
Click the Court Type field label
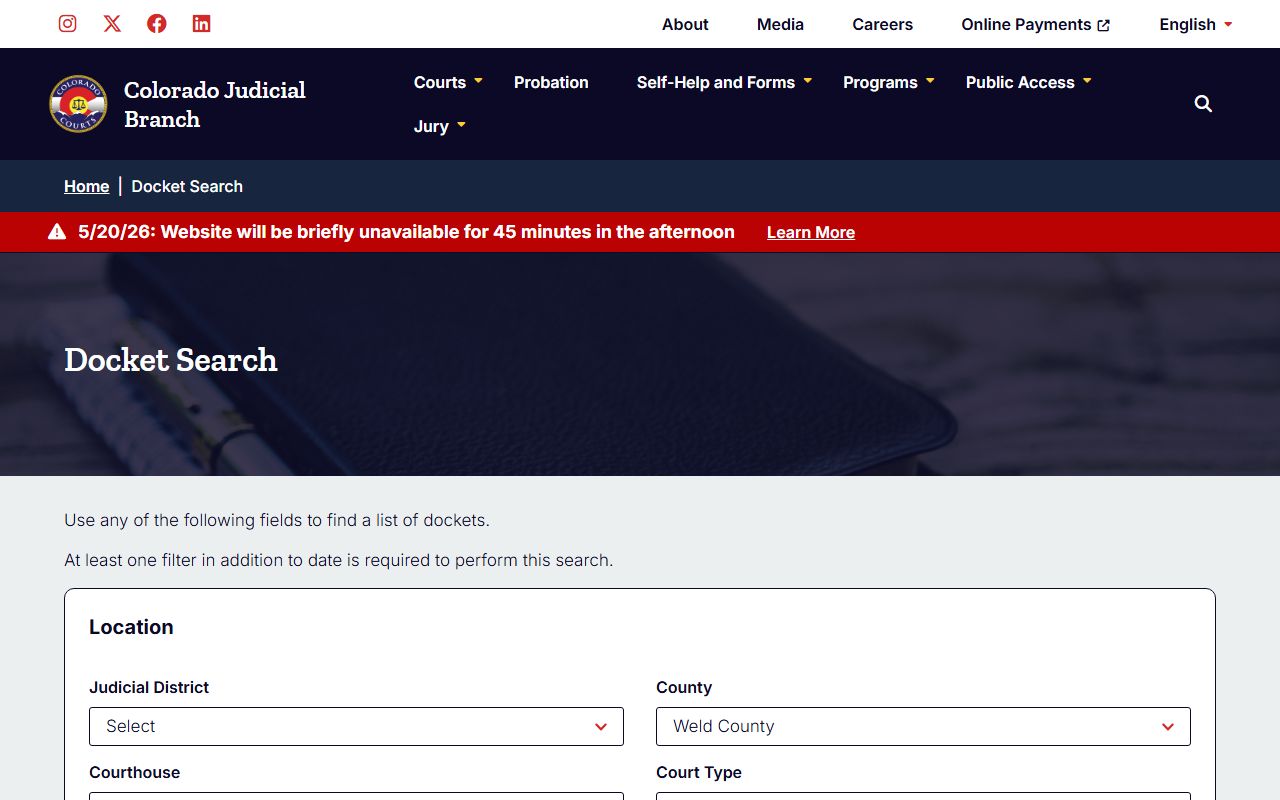699,772
